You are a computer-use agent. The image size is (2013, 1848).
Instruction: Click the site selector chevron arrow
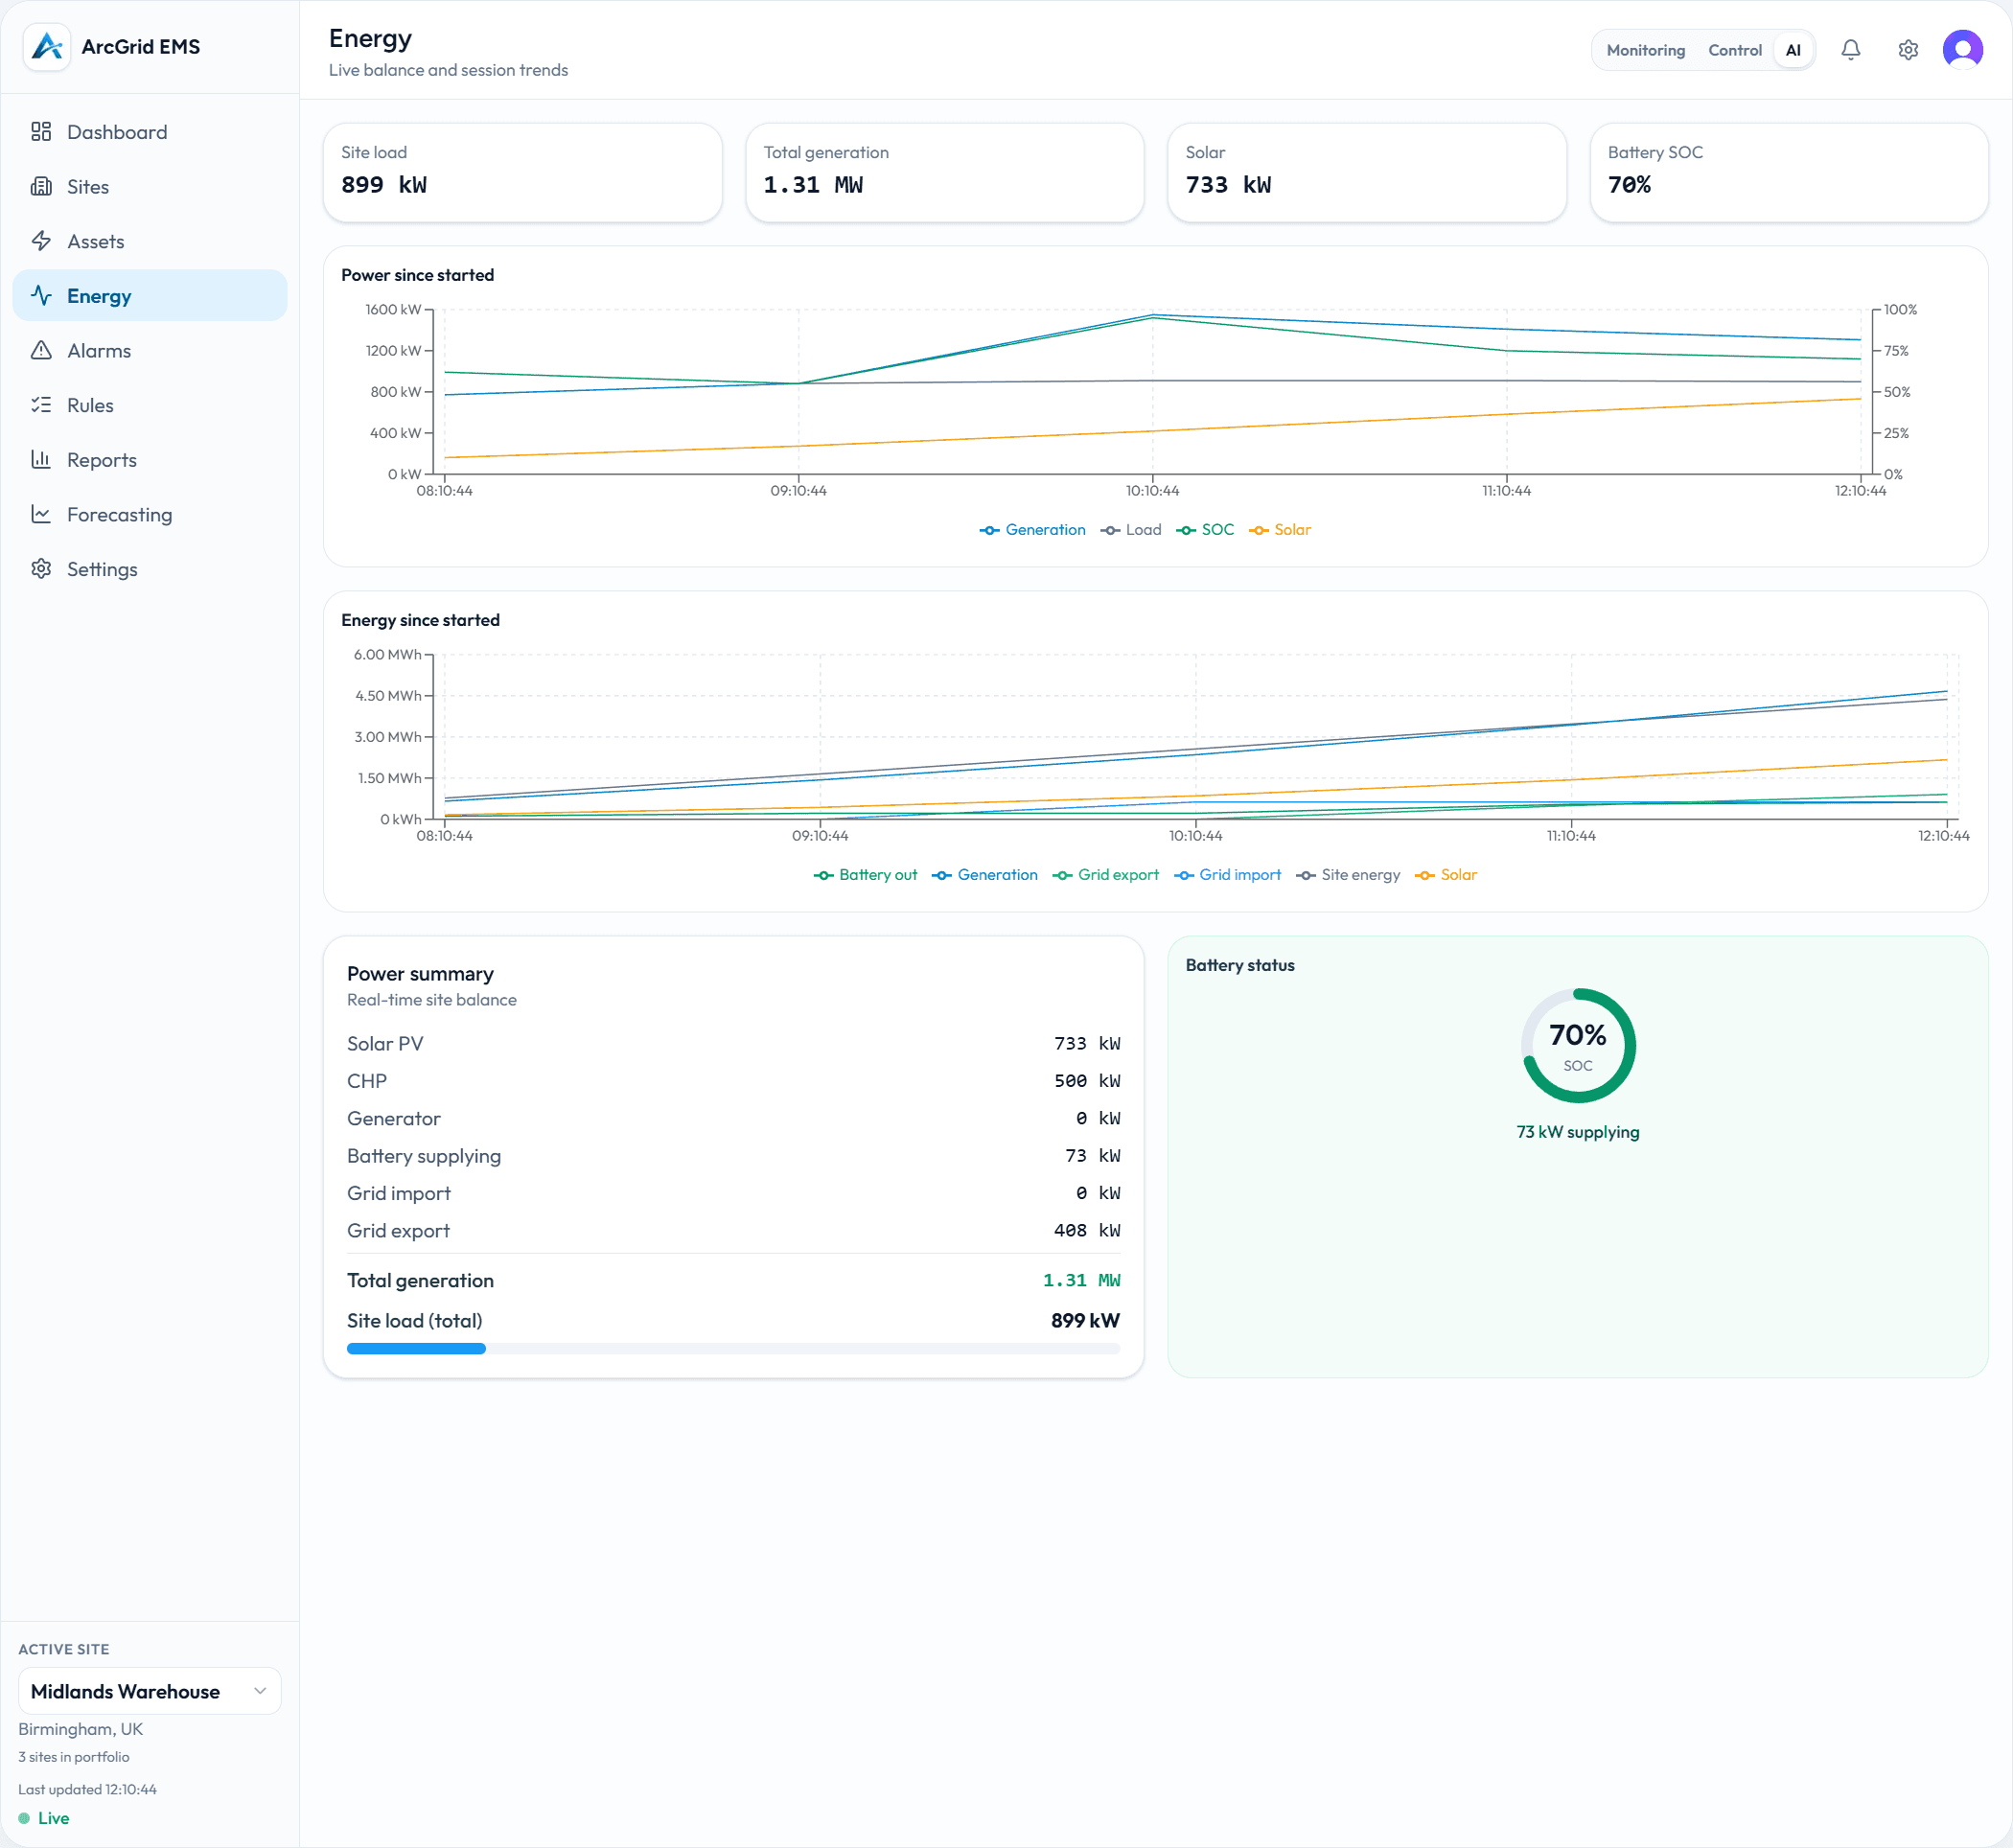pos(260,1691)
